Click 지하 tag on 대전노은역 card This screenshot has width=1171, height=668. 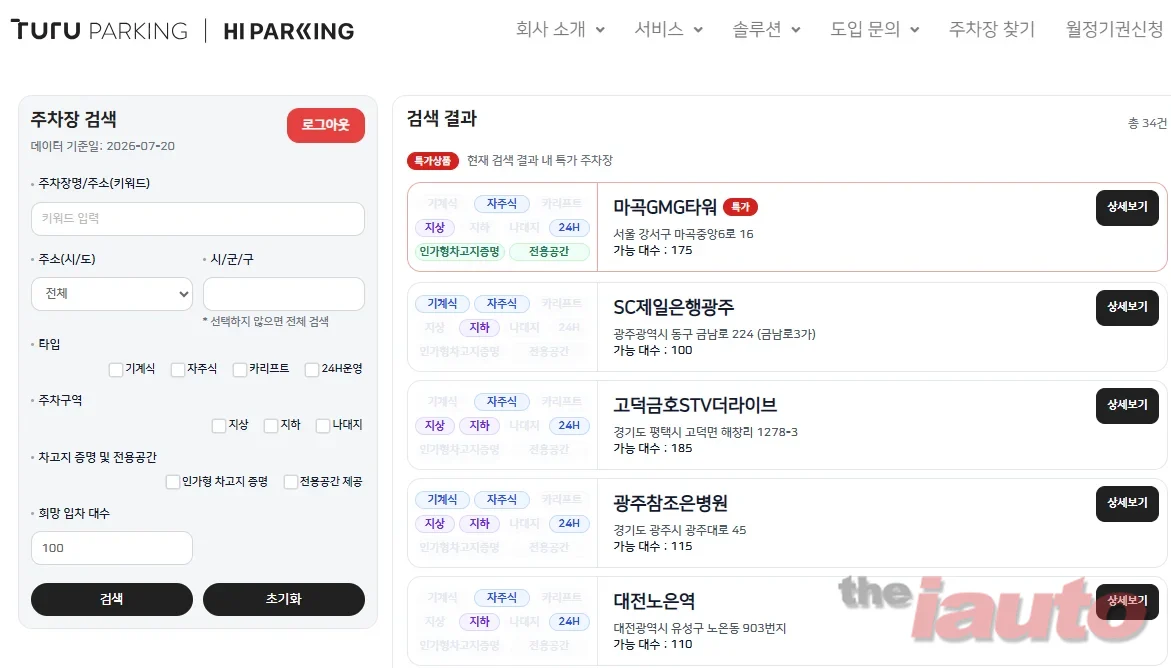point(479,621)
